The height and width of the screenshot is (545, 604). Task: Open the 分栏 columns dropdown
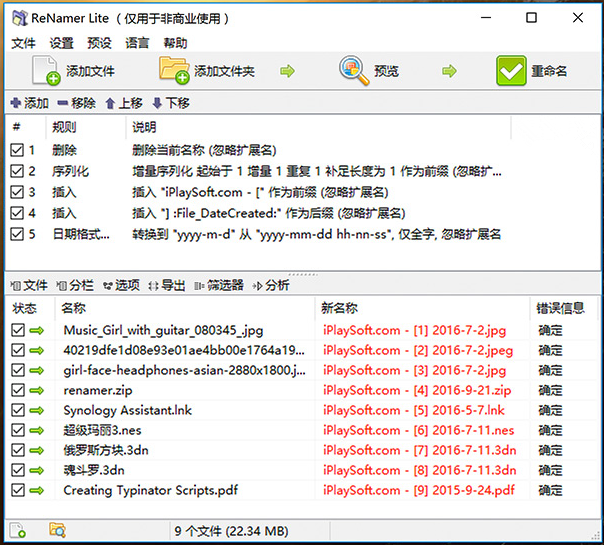coord(75,285)
